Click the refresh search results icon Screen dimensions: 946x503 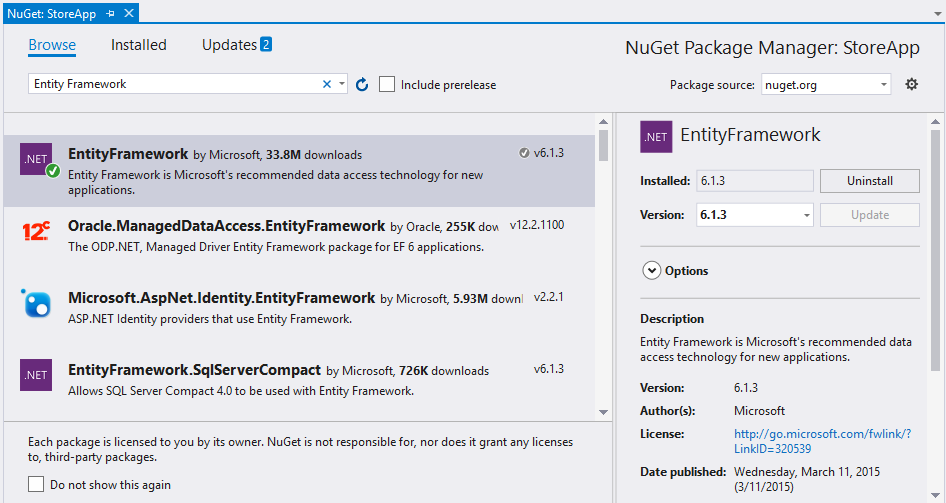[362, 85]
